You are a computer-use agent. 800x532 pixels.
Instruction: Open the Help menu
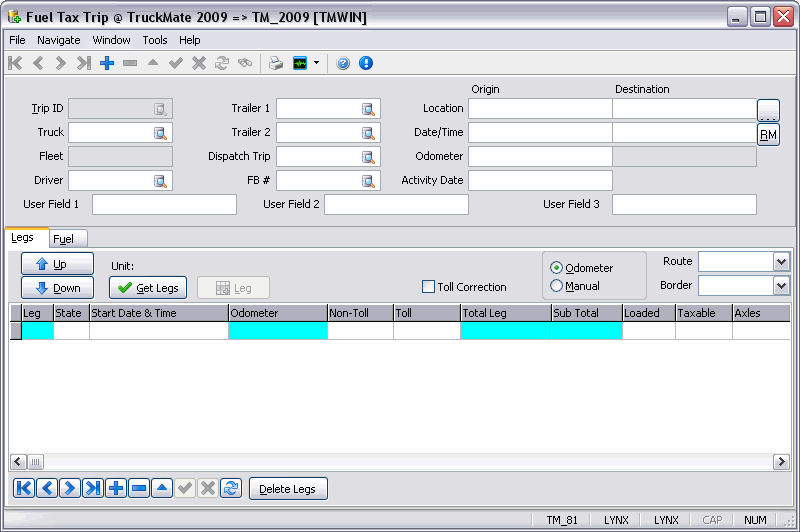tap(189, 40)
